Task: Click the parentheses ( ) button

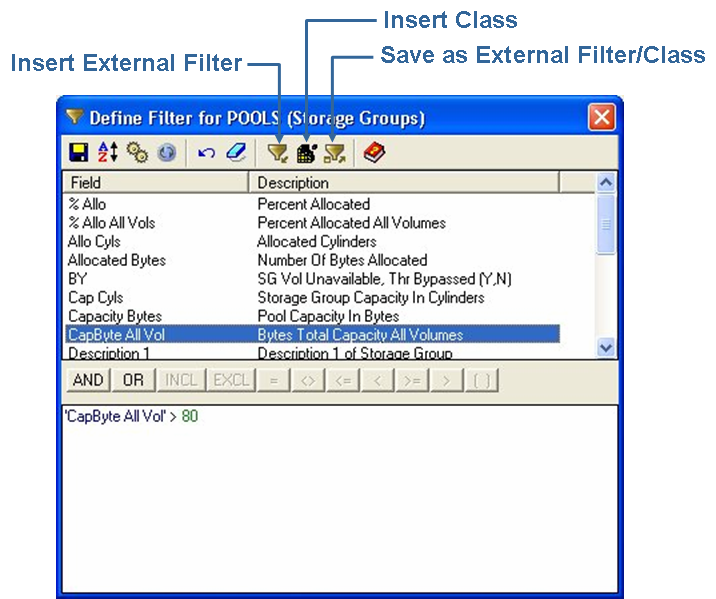Action: (482, 380)
